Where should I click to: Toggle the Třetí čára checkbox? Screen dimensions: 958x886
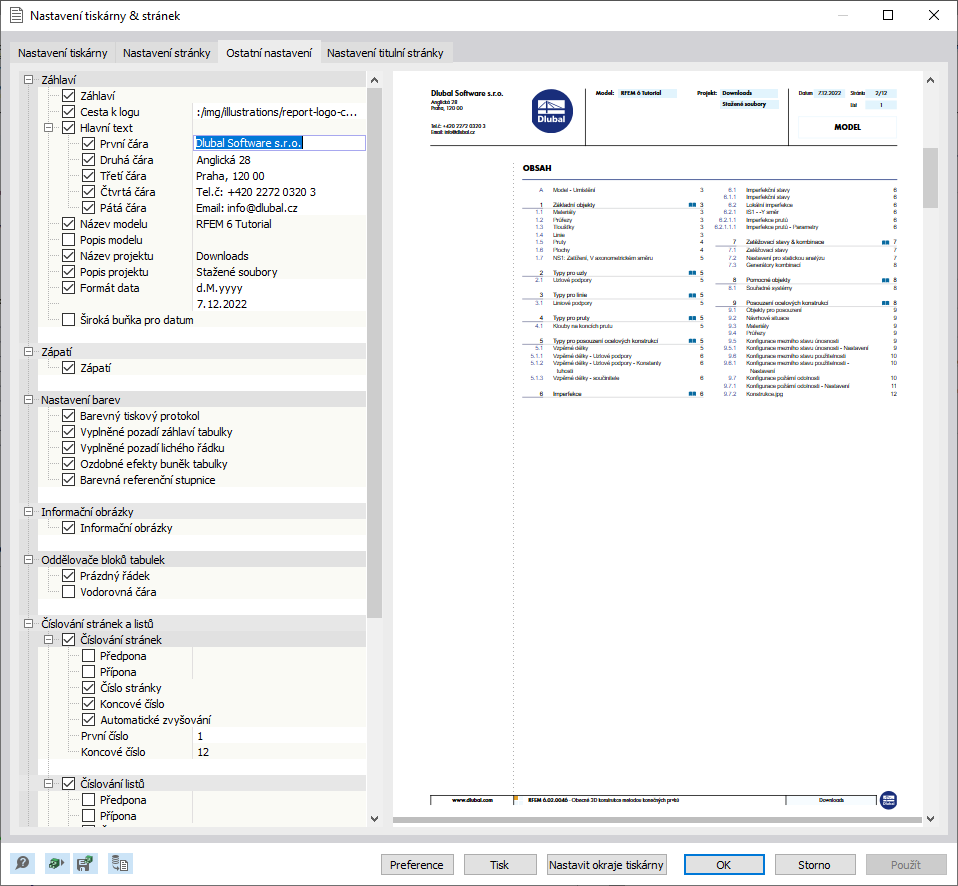click(89, 176)
